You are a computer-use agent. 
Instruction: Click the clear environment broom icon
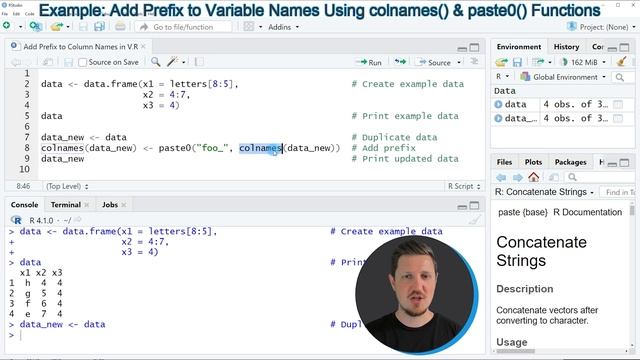click(621, 62)
